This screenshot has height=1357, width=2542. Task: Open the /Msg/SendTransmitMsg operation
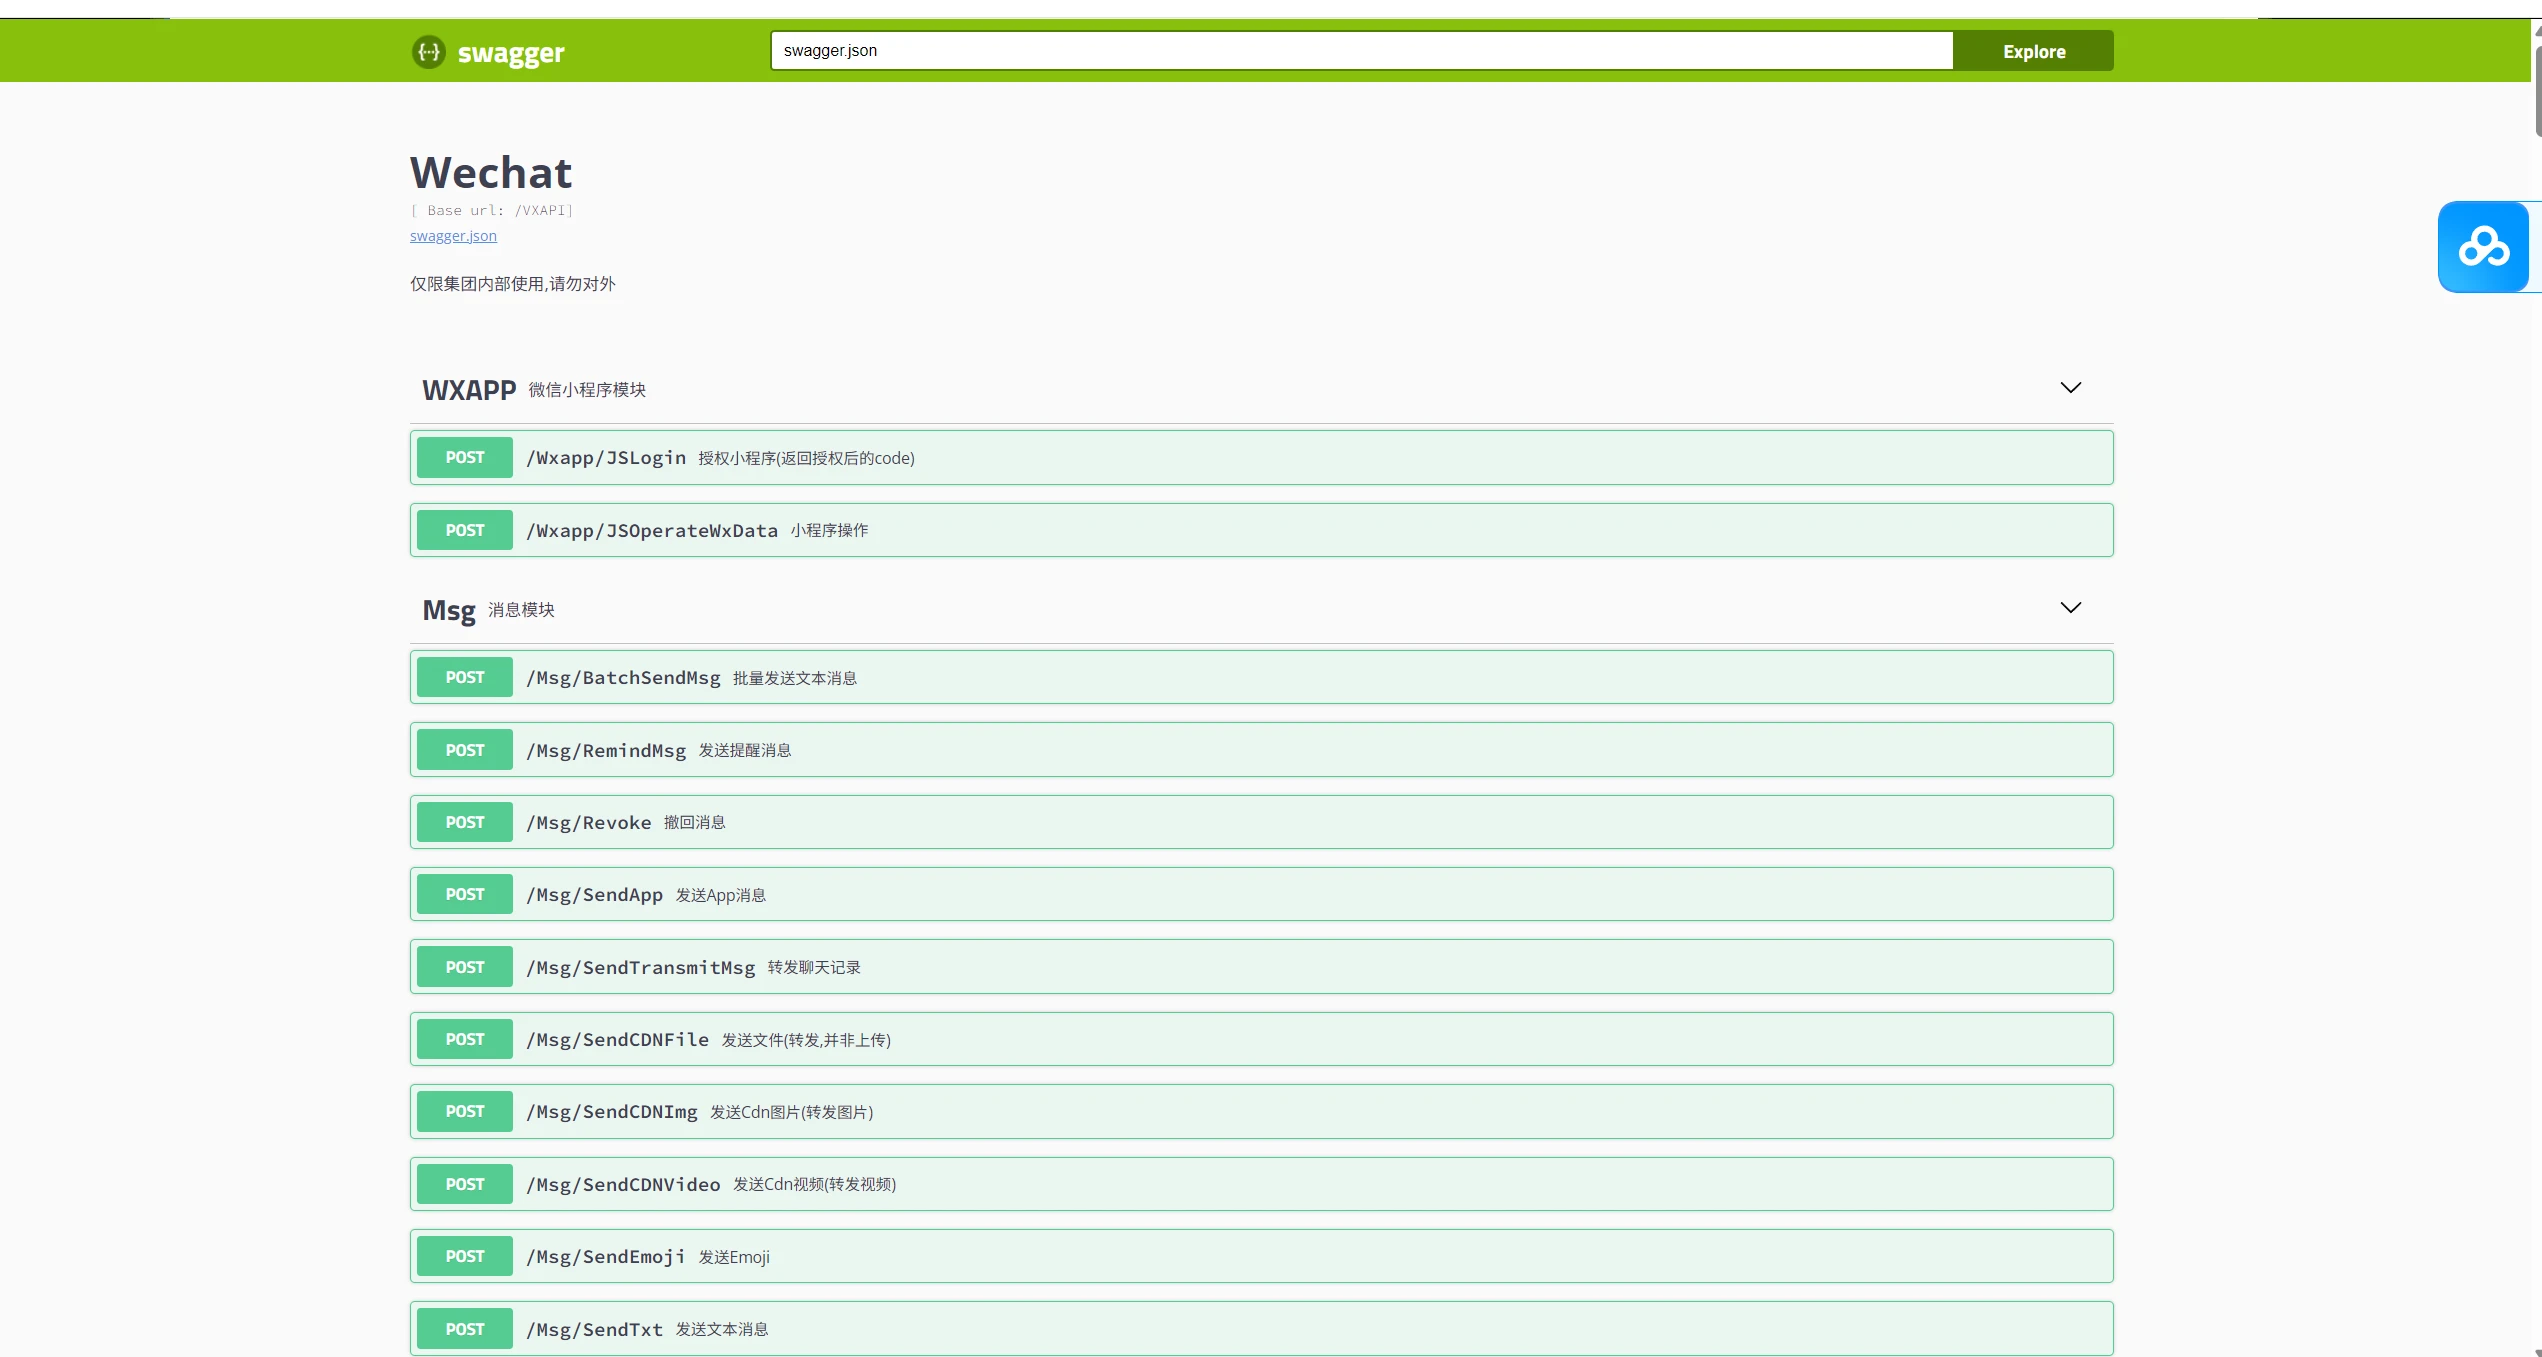tap(641, 968)
